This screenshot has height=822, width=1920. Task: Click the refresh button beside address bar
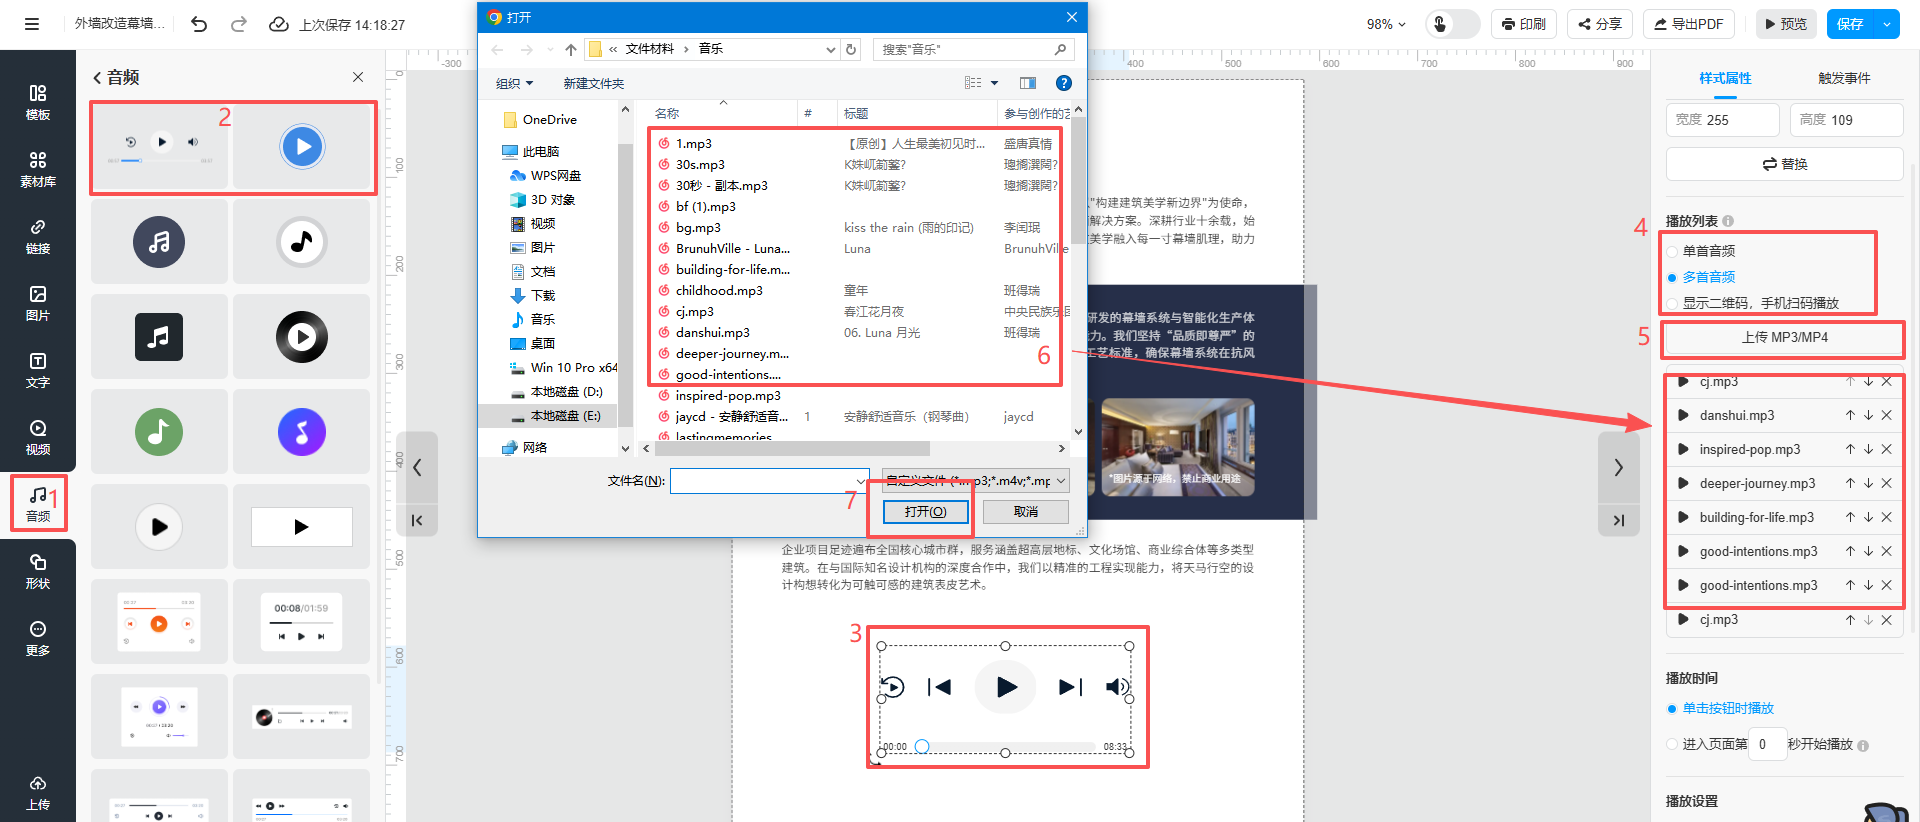point(851,49)
